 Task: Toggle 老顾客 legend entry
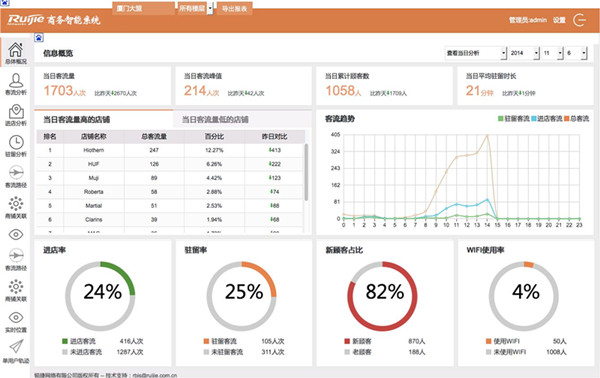358,352
